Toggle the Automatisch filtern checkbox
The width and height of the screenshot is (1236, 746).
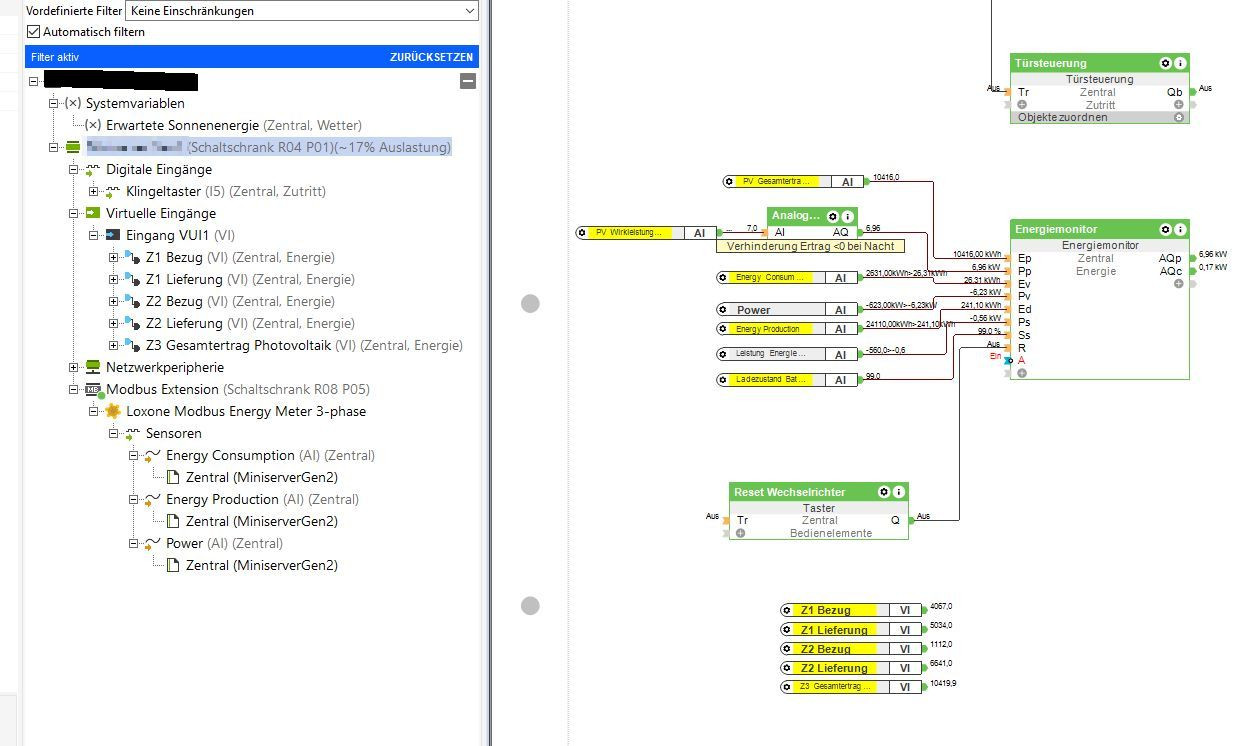tap(34, 32)
